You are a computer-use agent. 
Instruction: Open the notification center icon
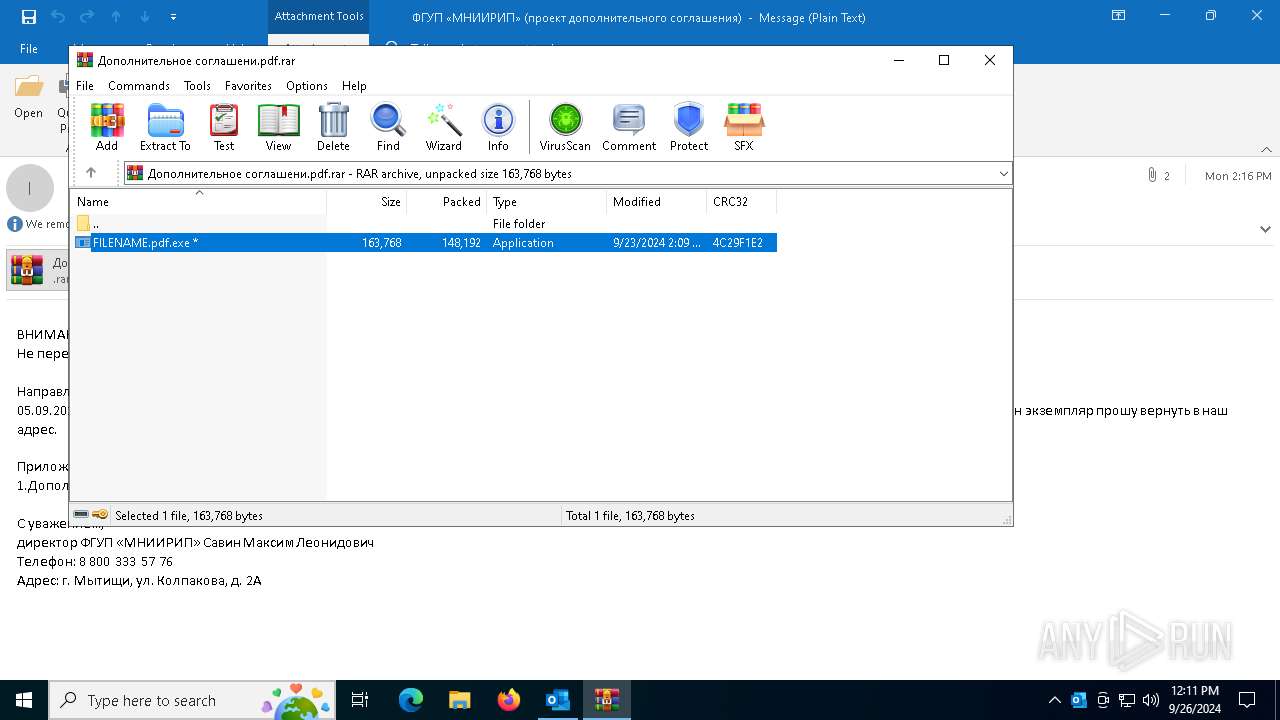(x=1247, y=700)
